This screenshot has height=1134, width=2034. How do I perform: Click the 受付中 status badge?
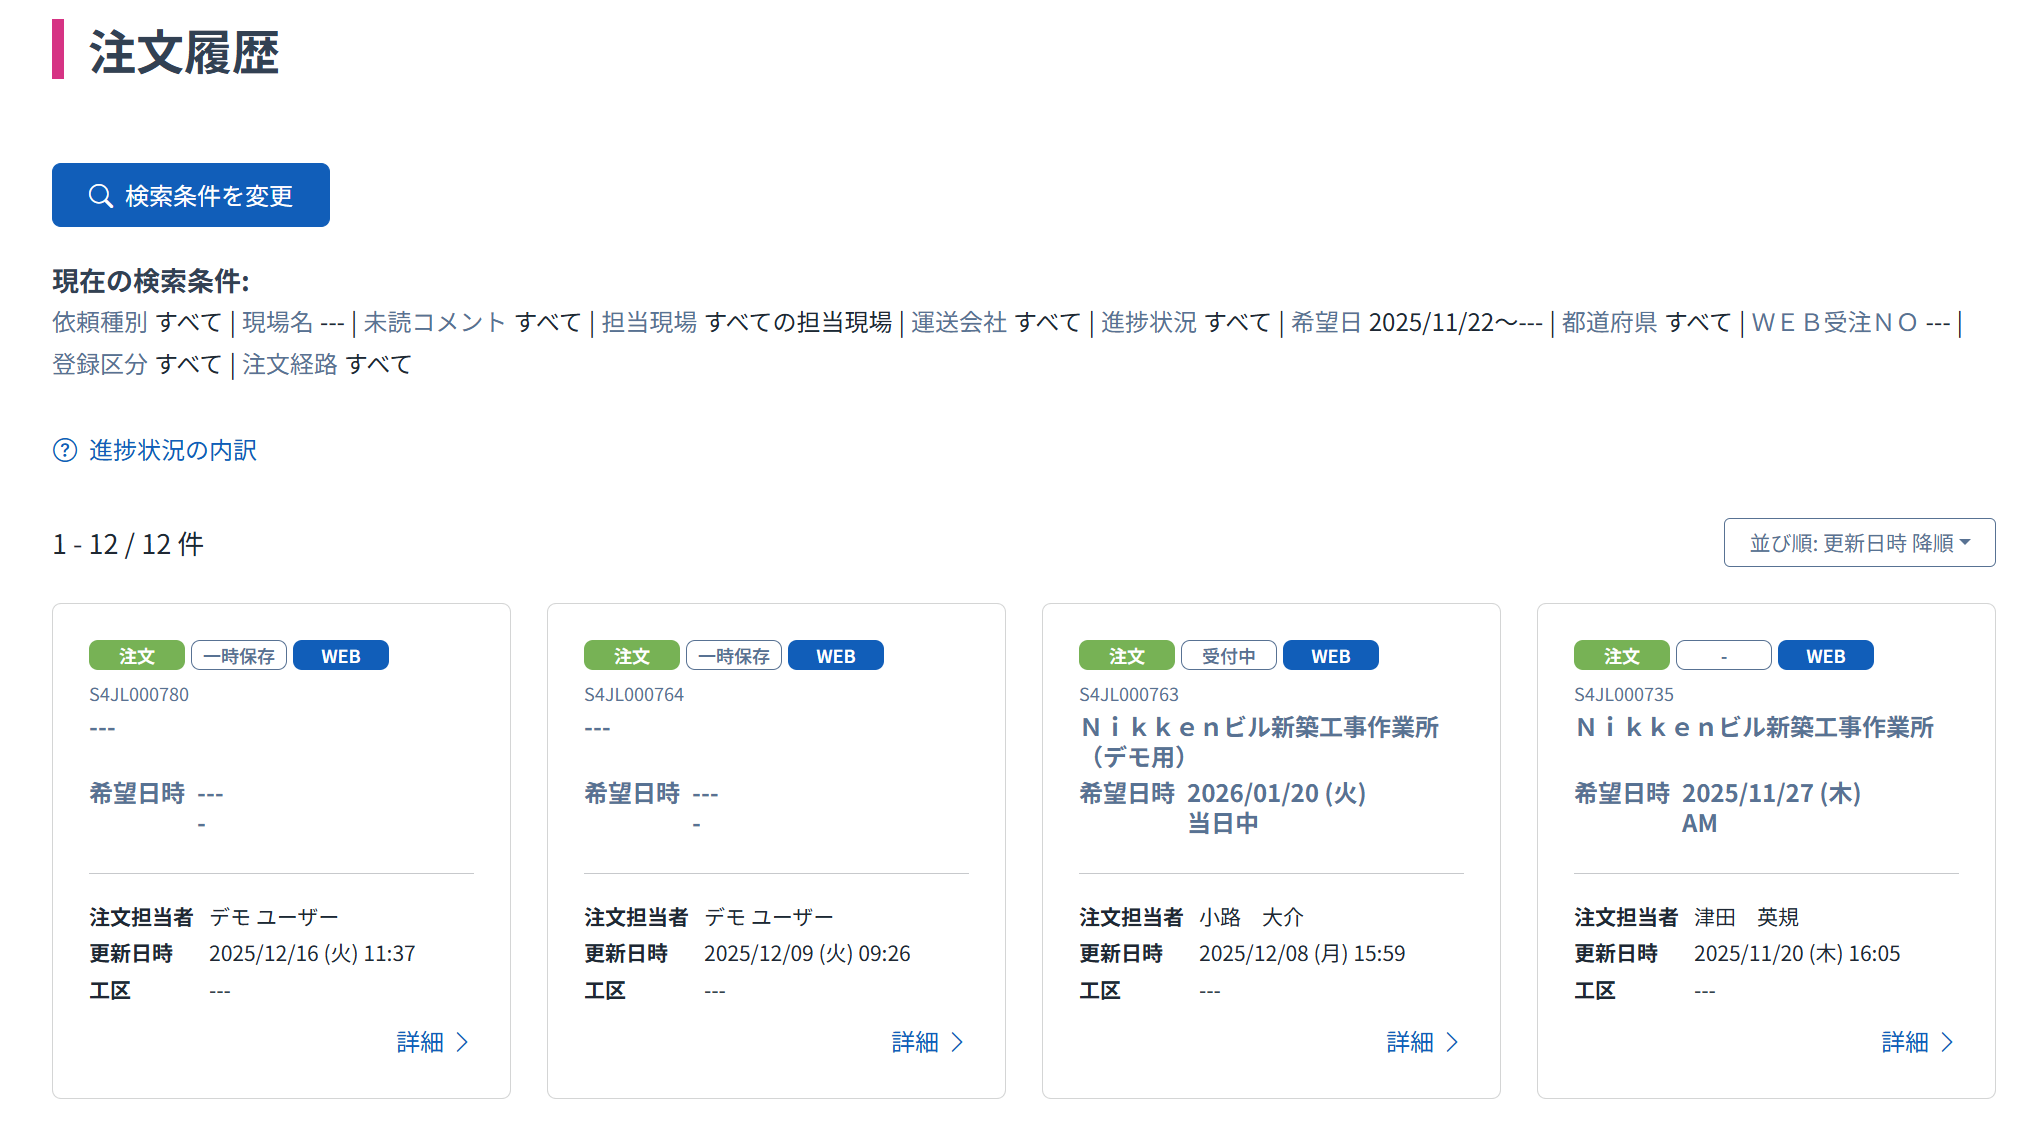[1228, 656]
